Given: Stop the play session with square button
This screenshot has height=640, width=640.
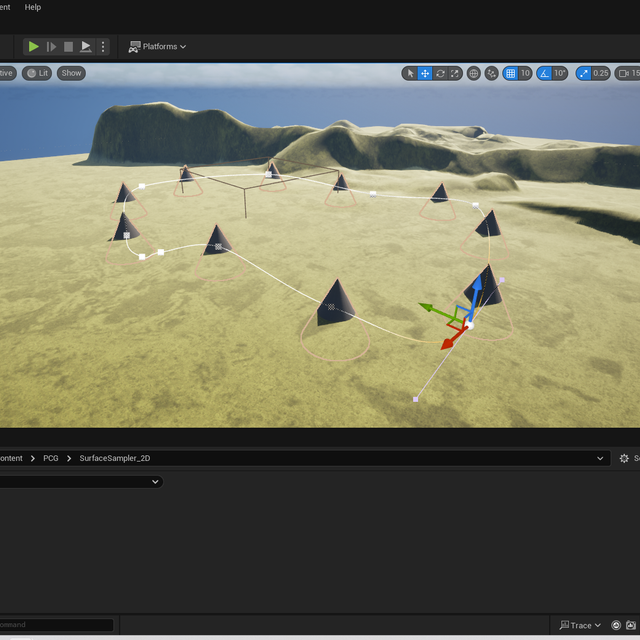Looking at the screenshot, I should (x=69, y=47).
